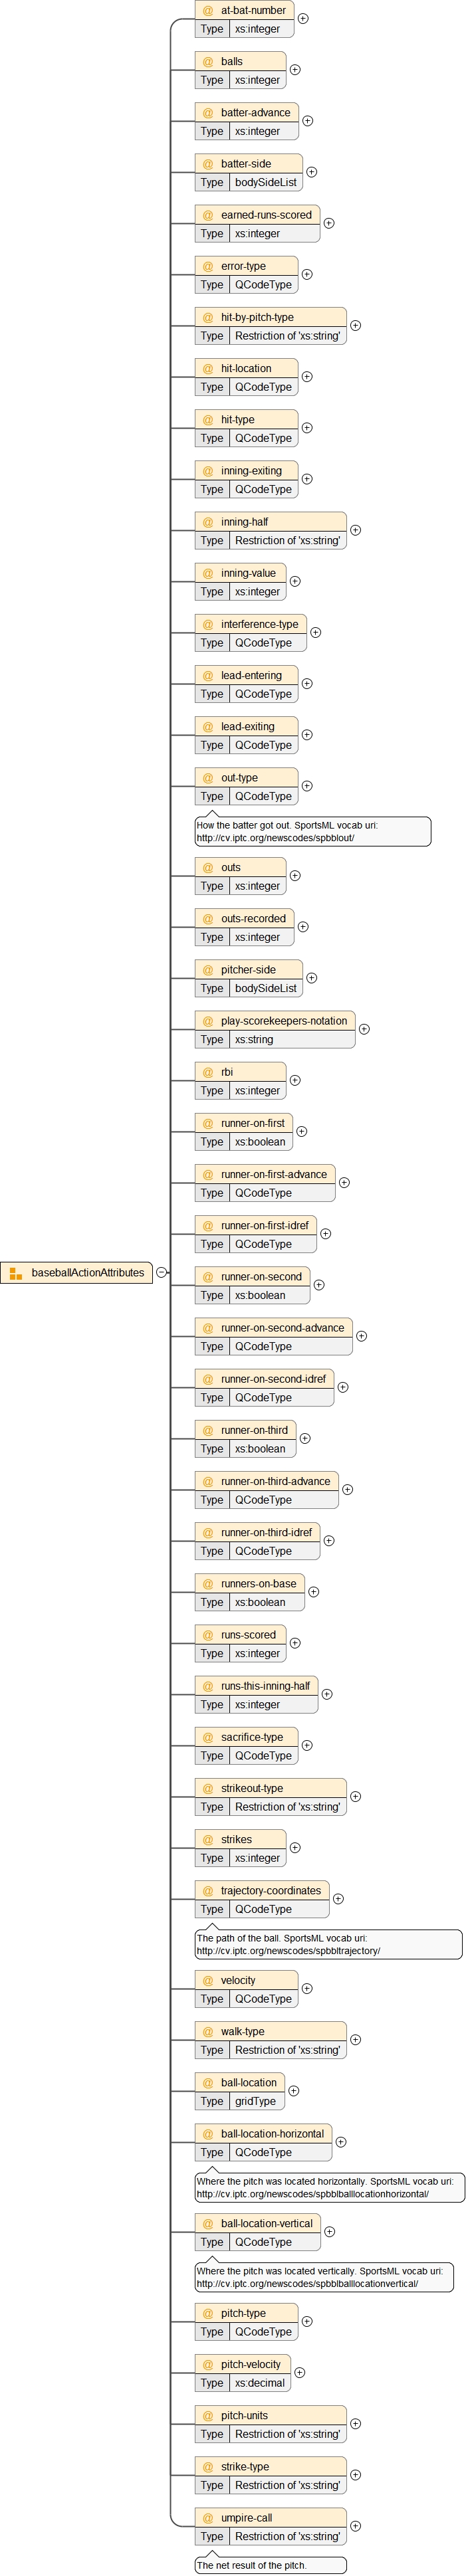Click the @ icon of pitch-type attribute
The width and height of the screenshot is (470, 2576).
208,2313
